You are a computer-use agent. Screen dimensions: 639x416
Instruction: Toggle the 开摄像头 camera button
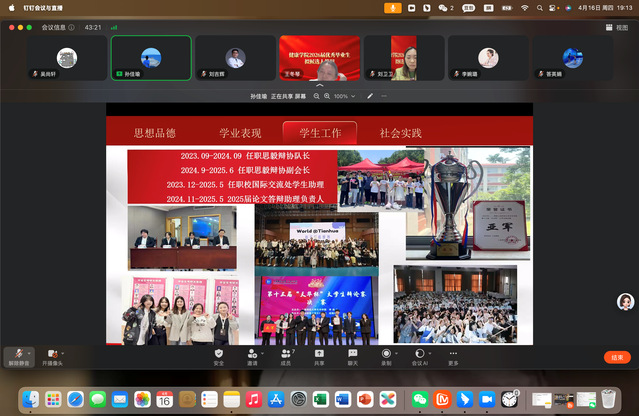pyautogui.click(x=51, y=355)
